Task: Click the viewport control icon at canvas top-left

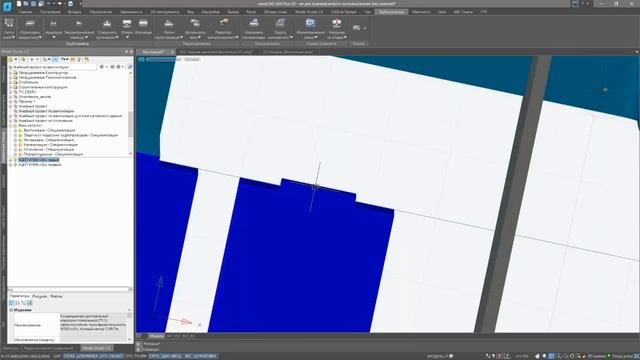Action: coord(141,60)
